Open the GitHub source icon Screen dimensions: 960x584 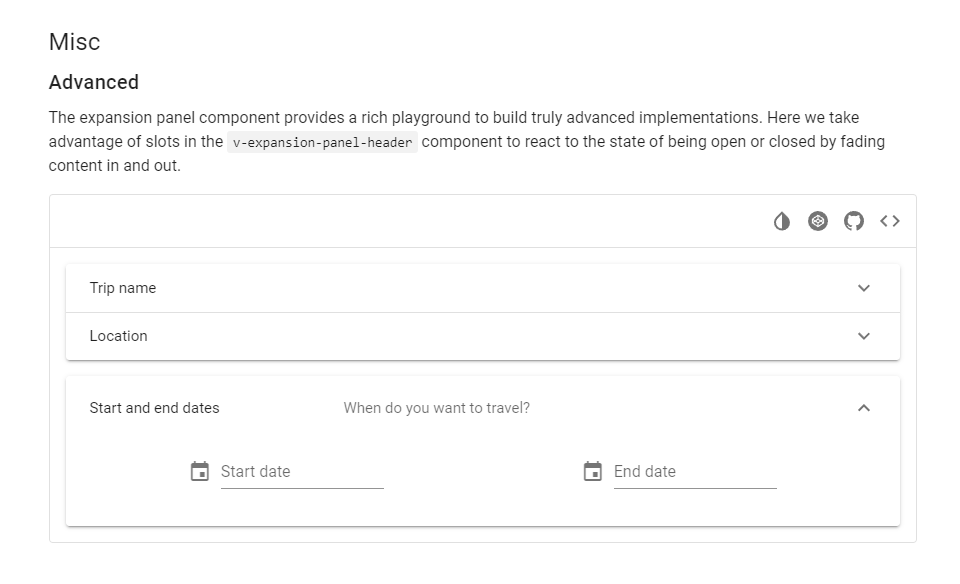tap(854, 221)
